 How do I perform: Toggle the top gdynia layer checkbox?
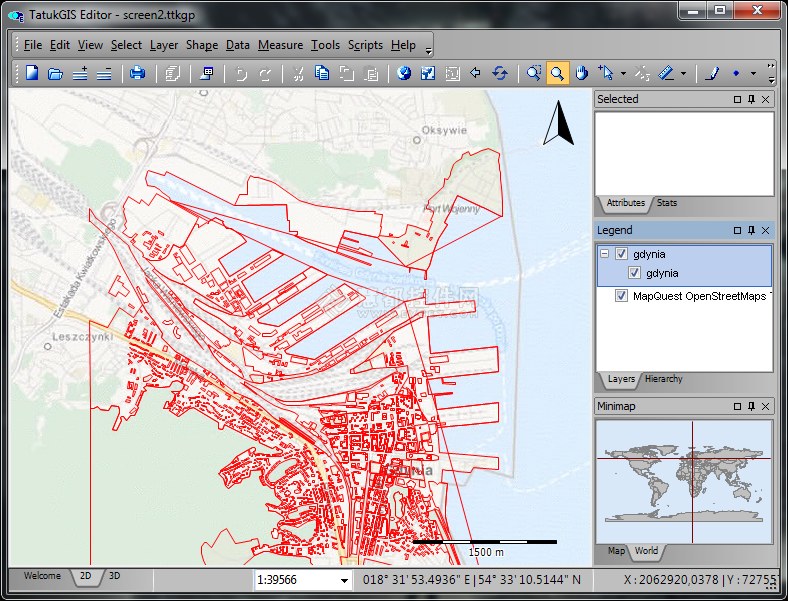(622, 254)
